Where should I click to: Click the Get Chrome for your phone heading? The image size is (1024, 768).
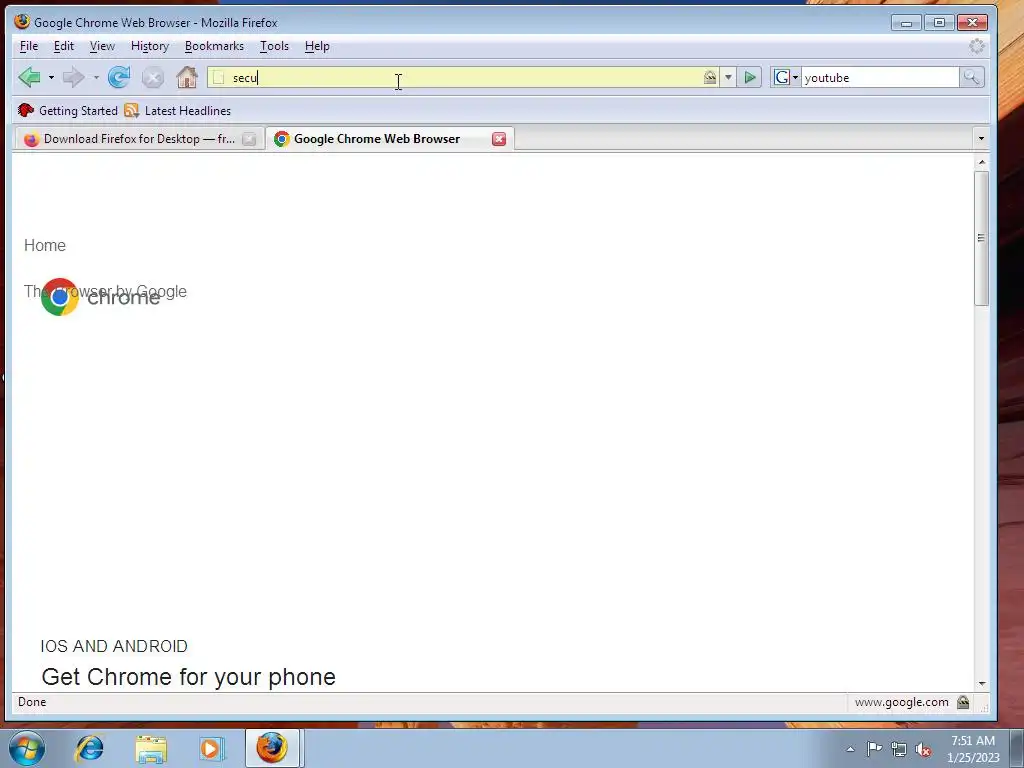tap(188, 677)
